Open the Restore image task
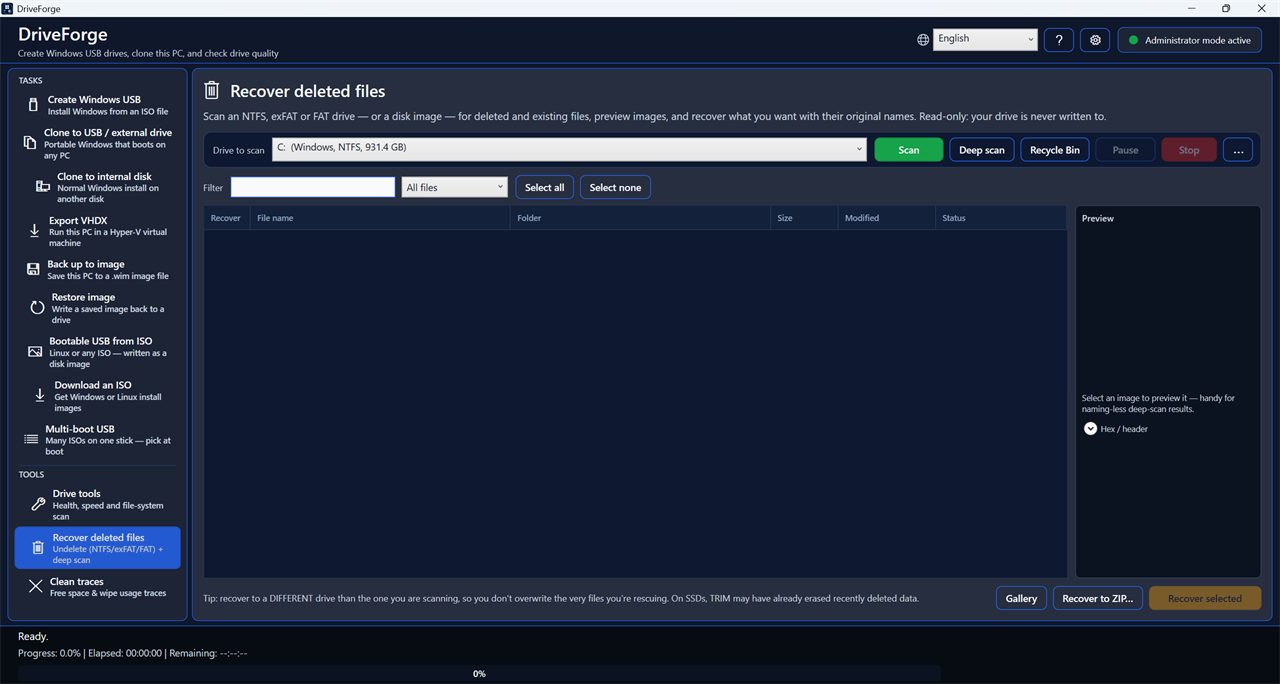 click(x=97, y=308)
